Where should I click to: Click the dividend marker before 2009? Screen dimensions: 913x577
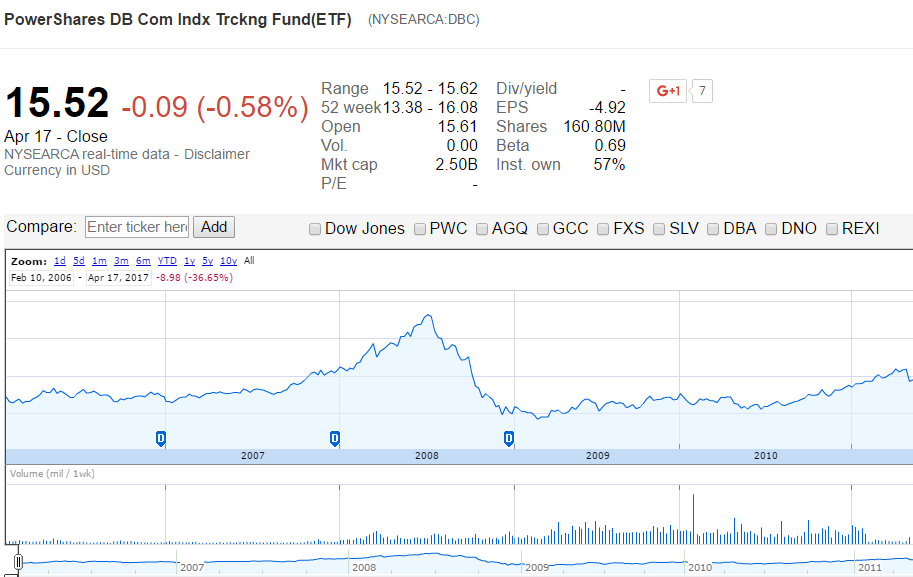pyautogui.click(x=509, y=438)
